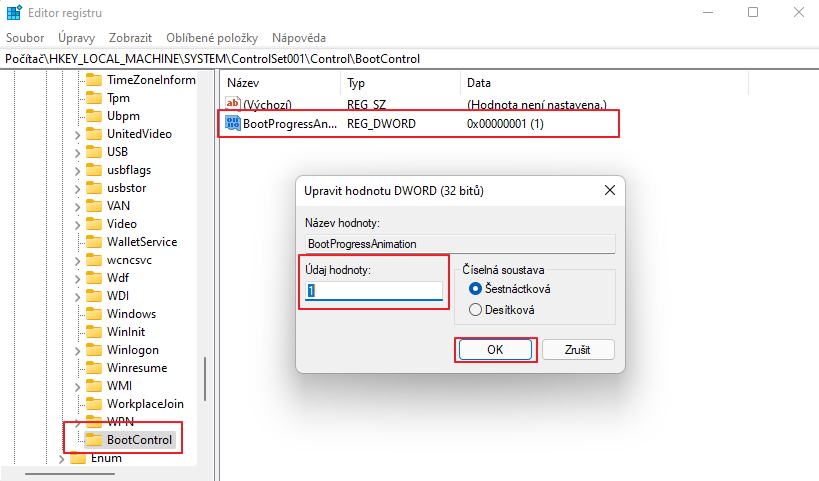The width and height of the screenshot is (819, 481).
Task: Click the (Výchozí) string value icon
Action: pos(233,104)
